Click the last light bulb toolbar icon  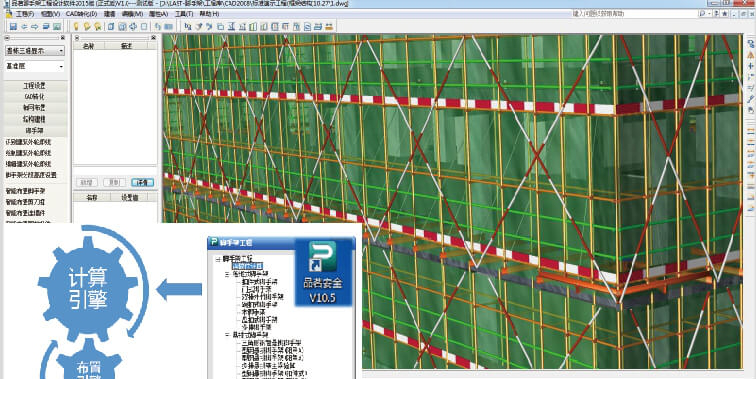pos(98,27)
